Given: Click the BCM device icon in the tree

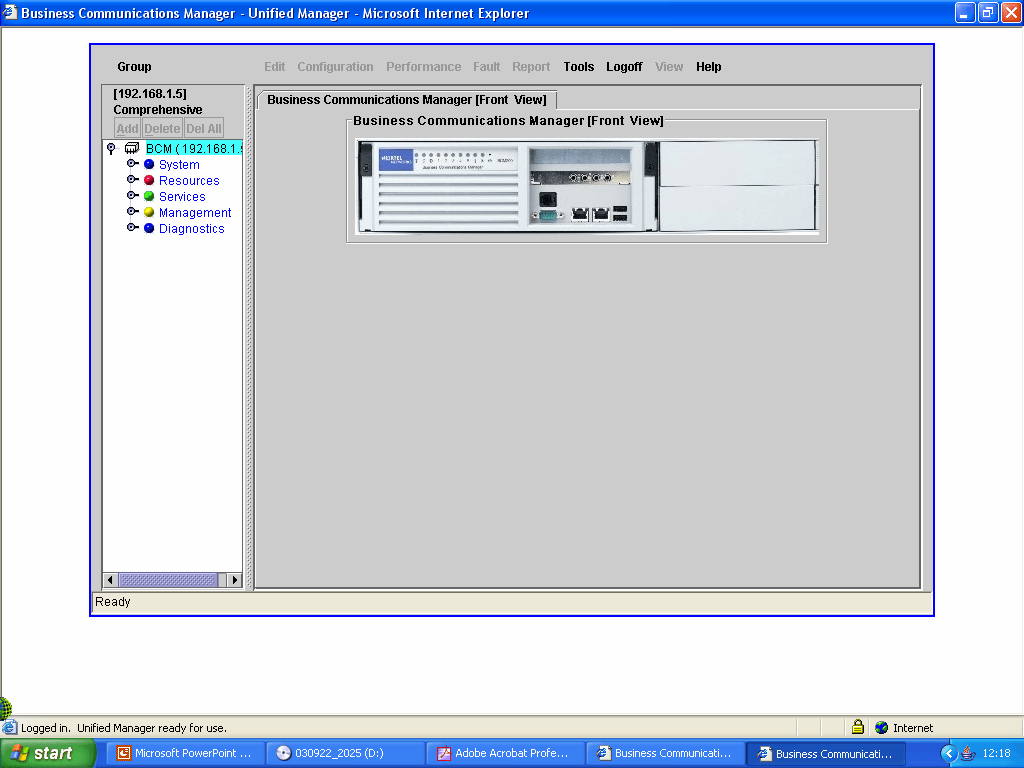Looking at the screenshot, I should (132, 148).
